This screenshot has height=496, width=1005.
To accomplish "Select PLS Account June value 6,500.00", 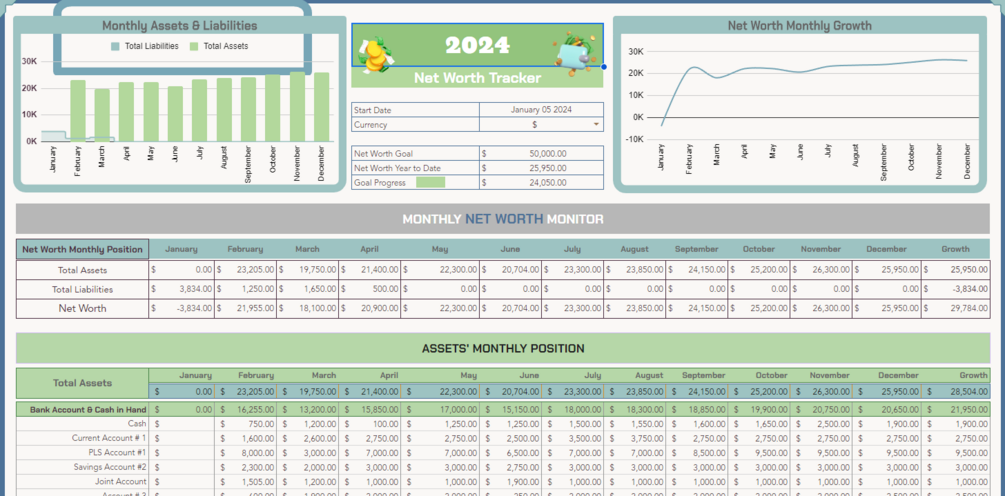I will click(511, 452).
